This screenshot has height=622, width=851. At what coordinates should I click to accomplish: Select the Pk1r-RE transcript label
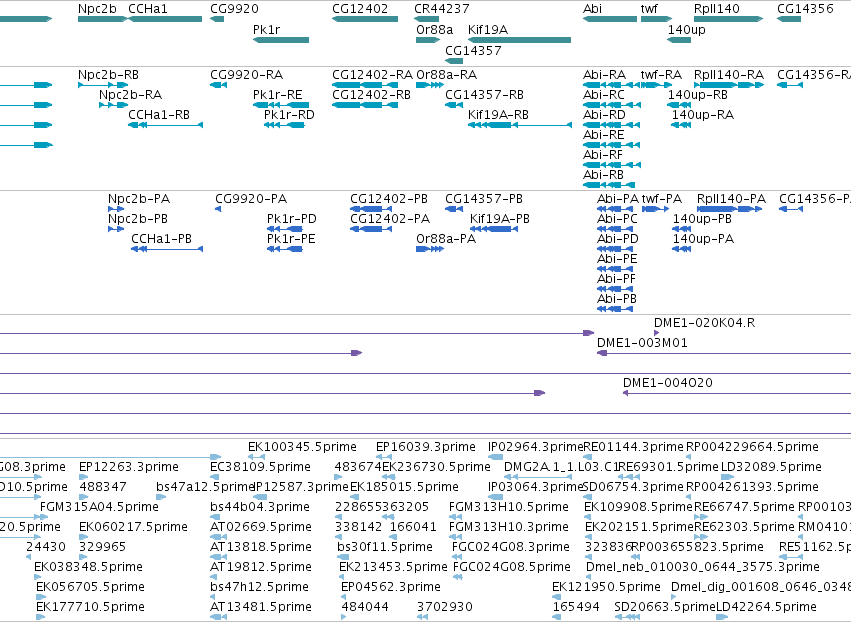click(277, 94)
